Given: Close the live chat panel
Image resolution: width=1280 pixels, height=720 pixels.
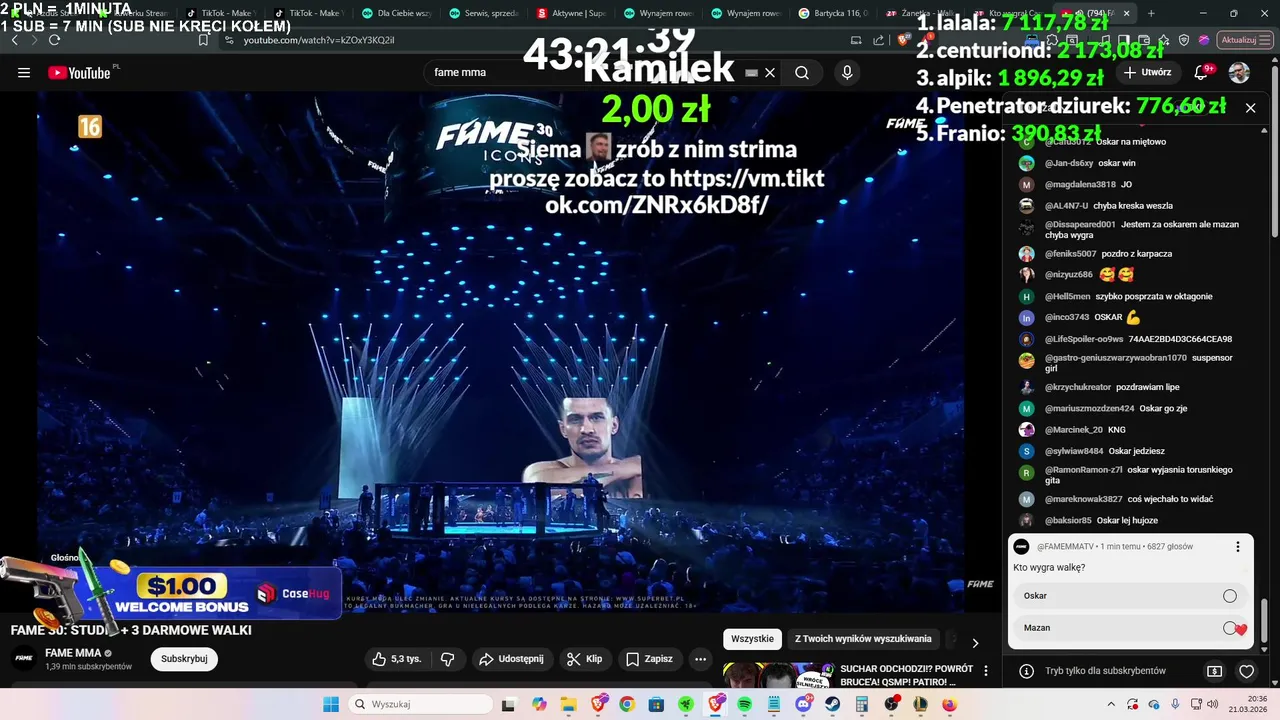Looking at the screenshot, I should [x=1250, y=108].
